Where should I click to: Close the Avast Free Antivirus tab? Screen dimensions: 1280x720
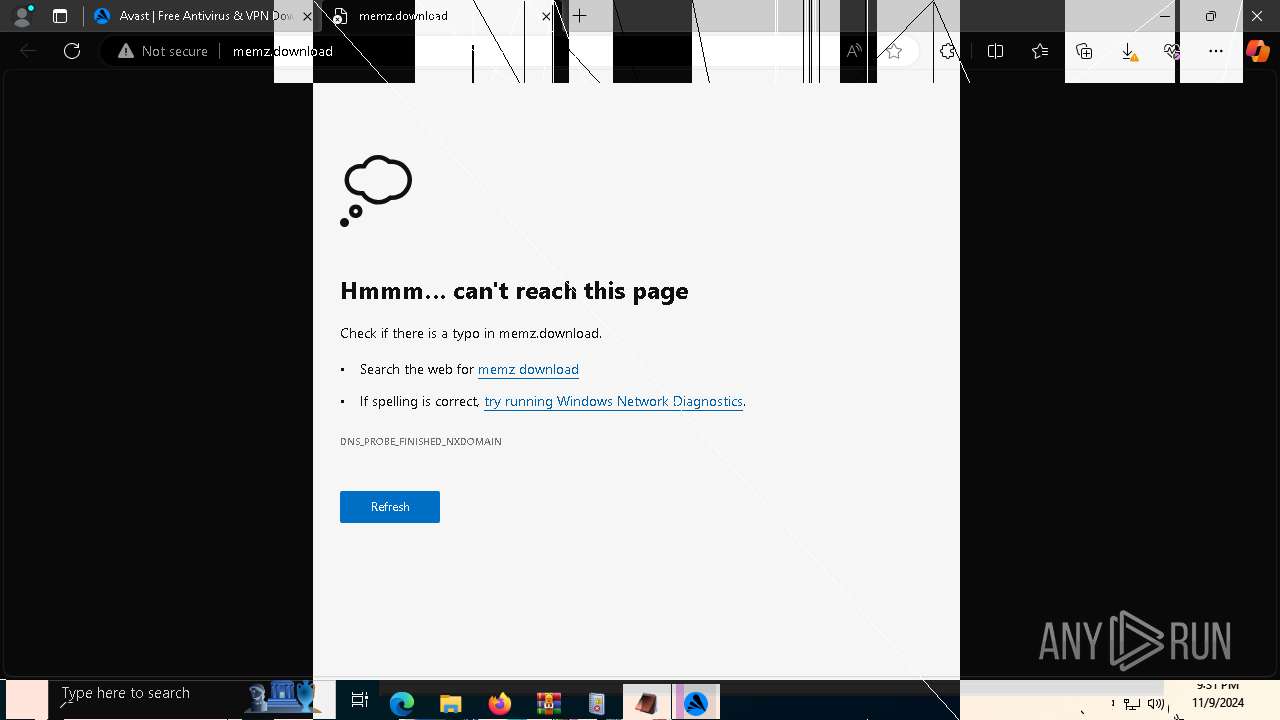coord(307,16)
